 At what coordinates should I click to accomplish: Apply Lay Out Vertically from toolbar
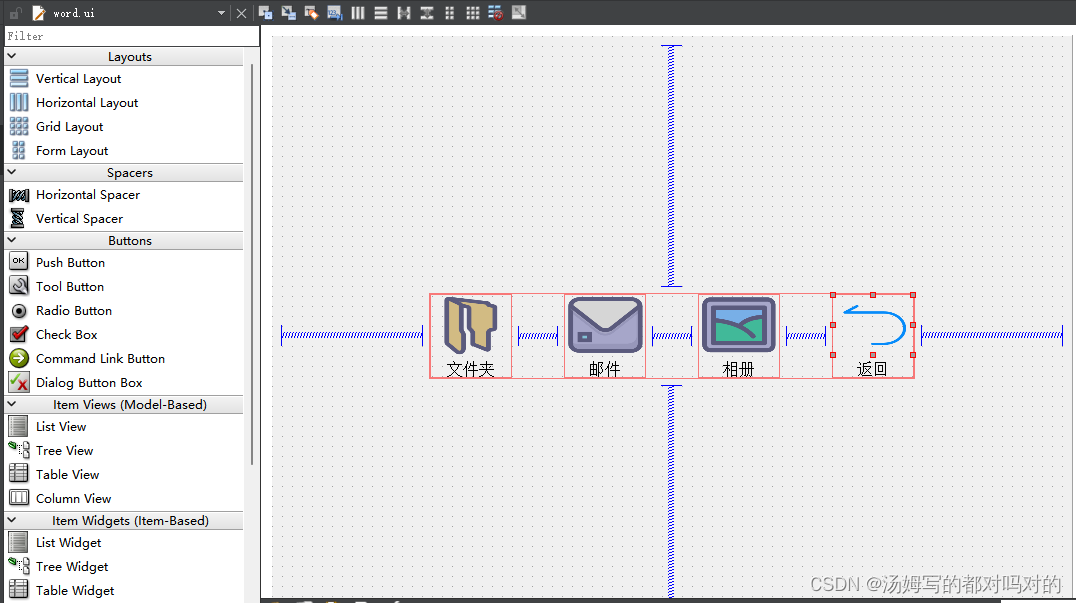click(381, 12)
